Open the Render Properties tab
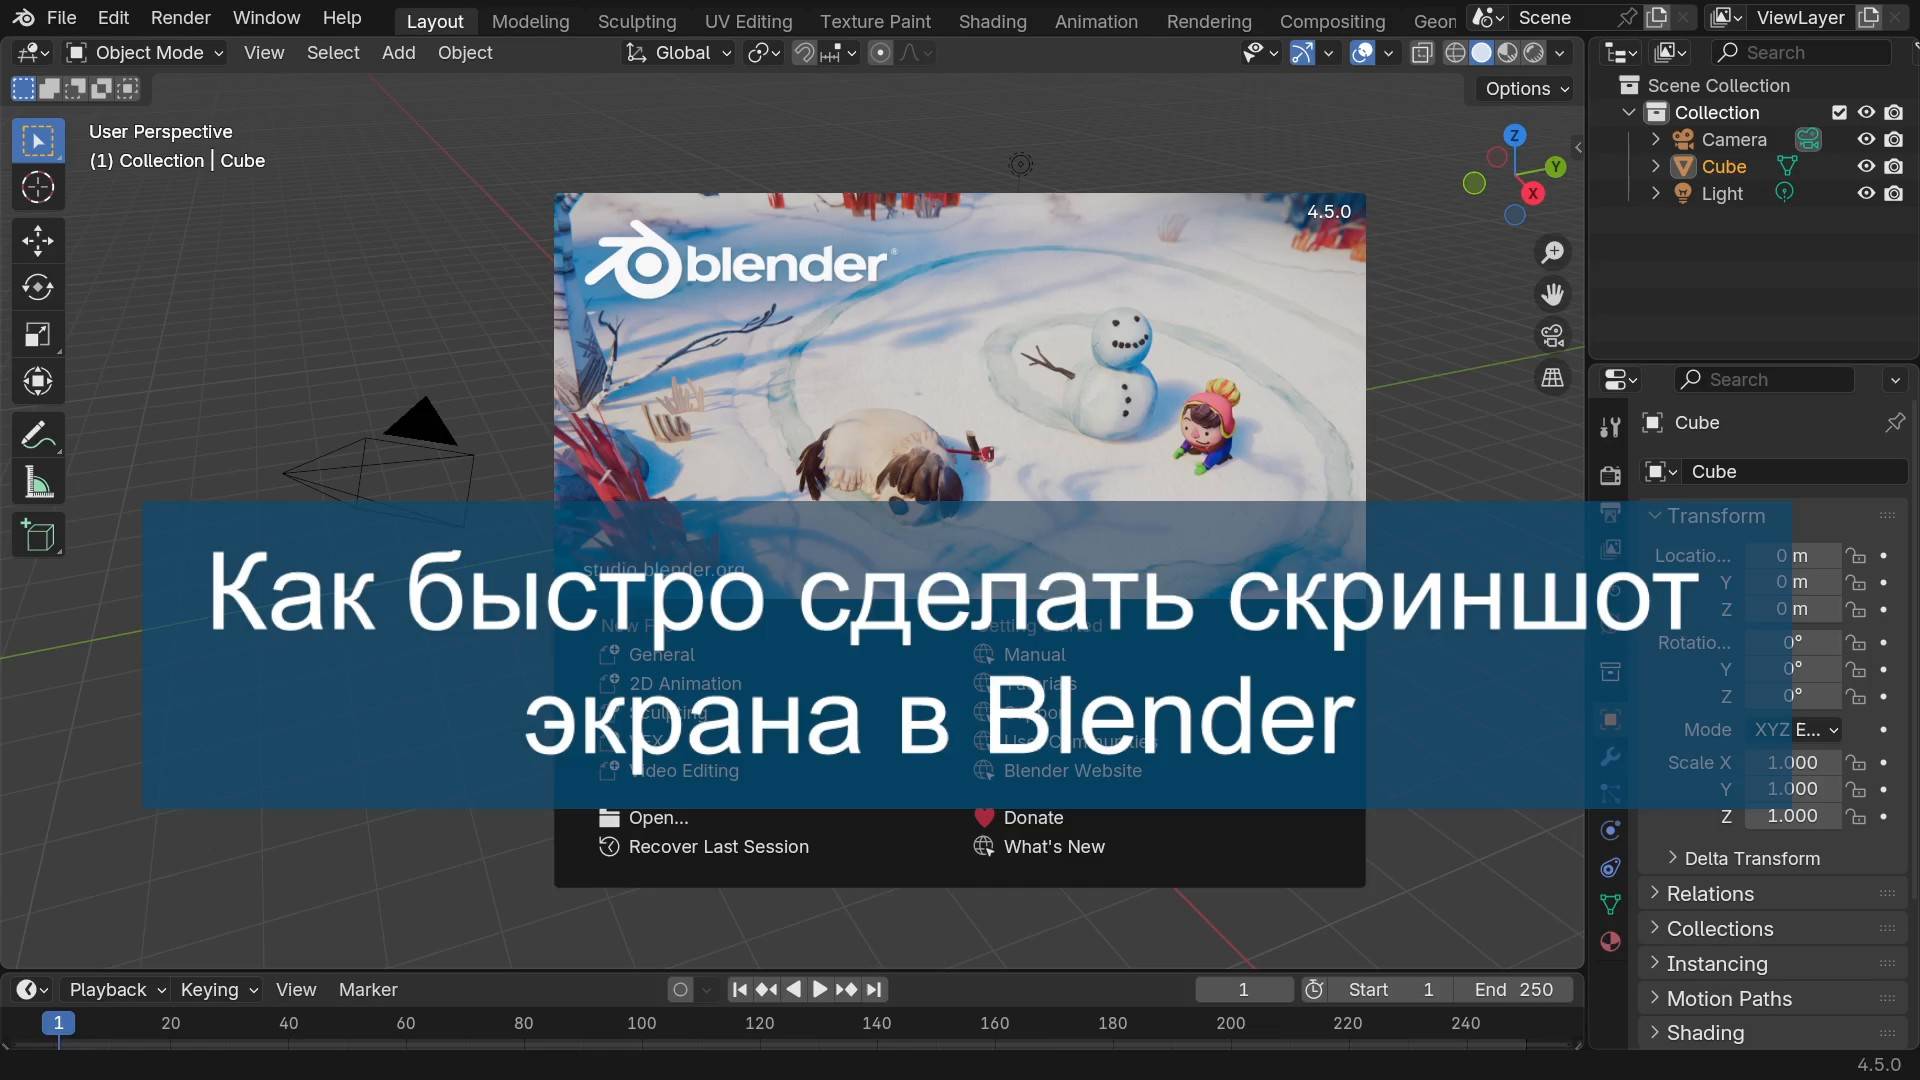The height and width of the screenshot is (1080, 1920). click(1610, 475)
